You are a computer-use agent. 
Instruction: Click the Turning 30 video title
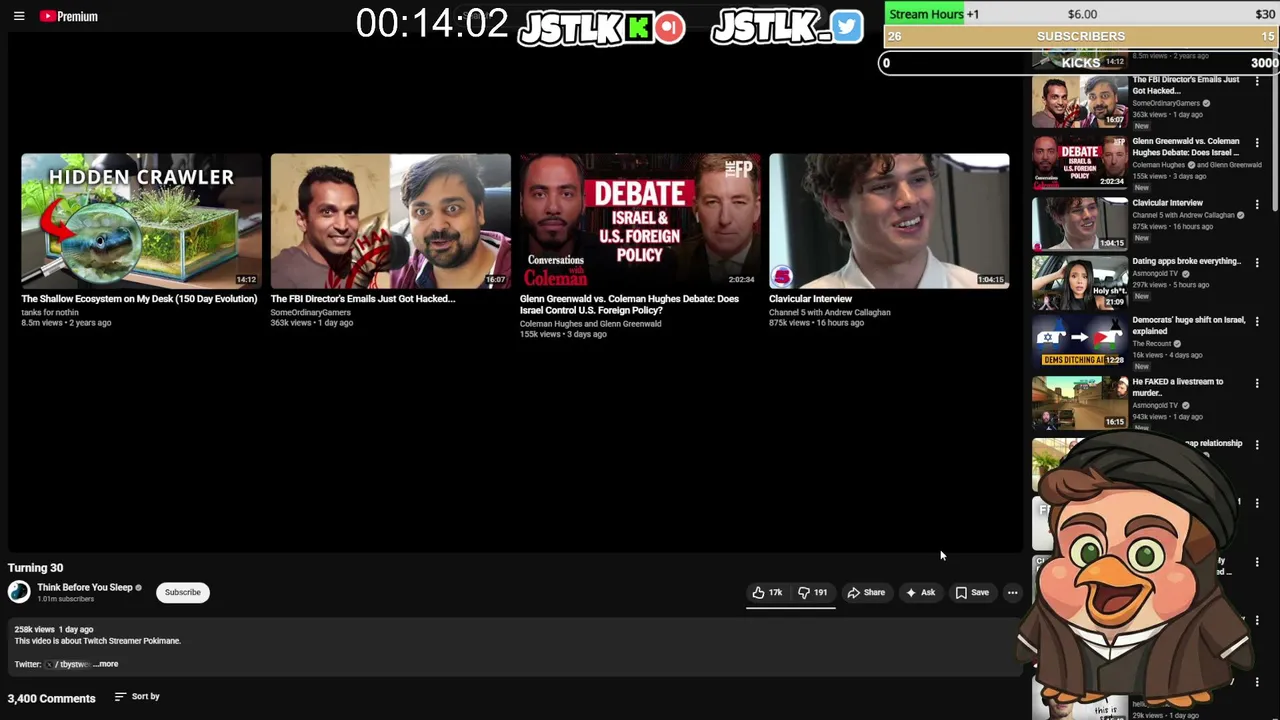tap(35, 568)
